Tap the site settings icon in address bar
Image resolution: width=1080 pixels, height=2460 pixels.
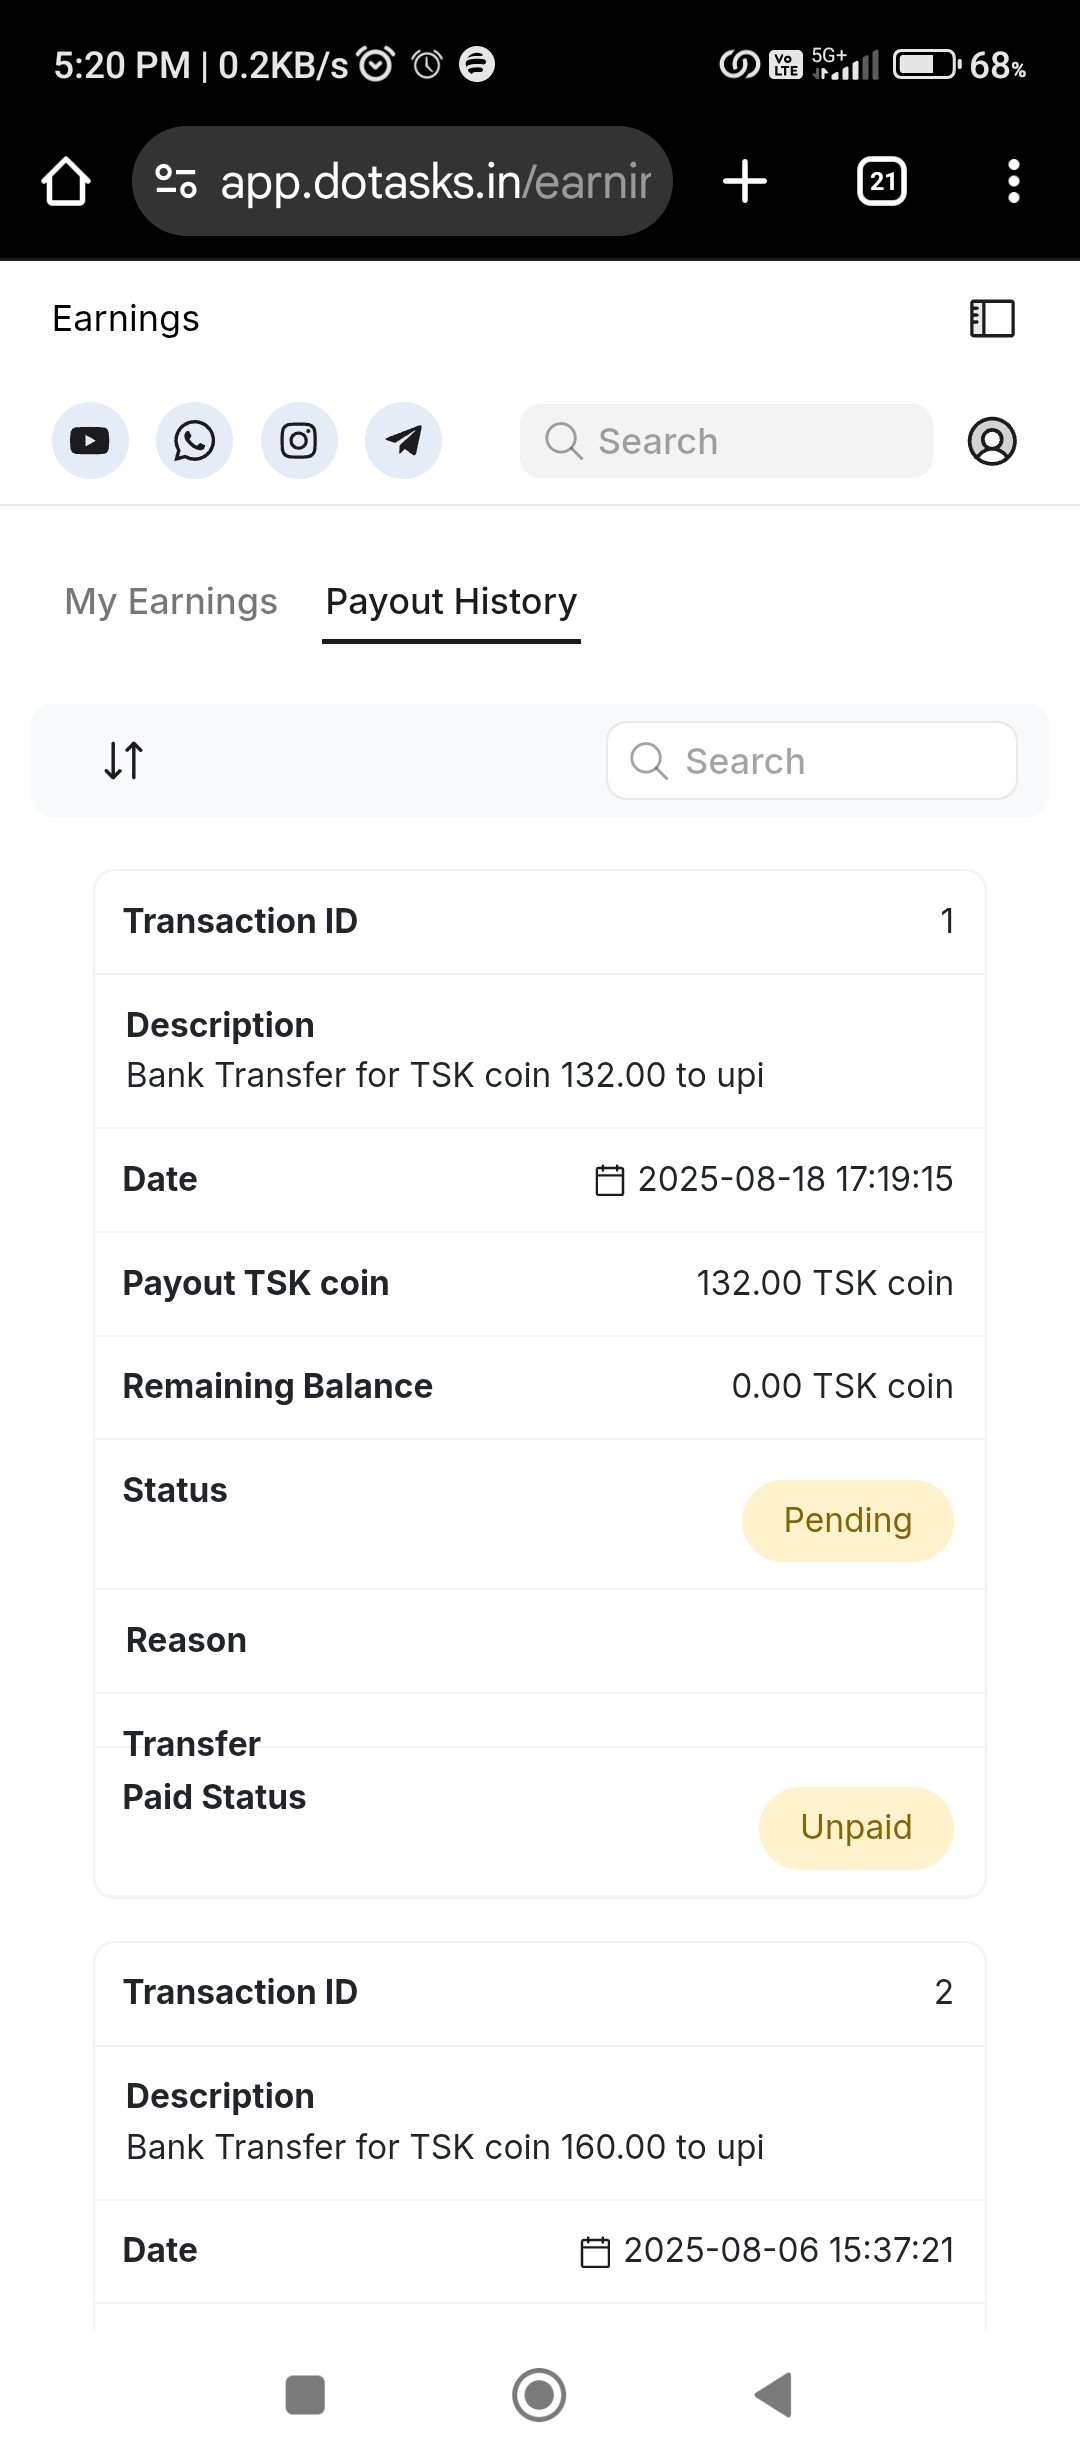(x=176, y=182)
